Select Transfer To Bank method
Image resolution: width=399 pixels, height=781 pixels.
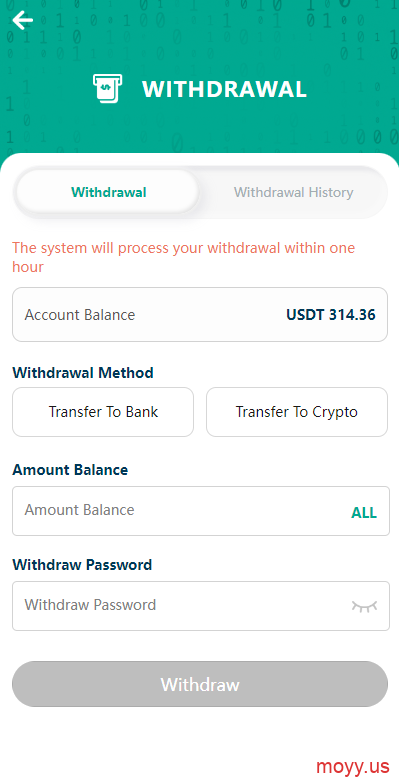[103, 412]
